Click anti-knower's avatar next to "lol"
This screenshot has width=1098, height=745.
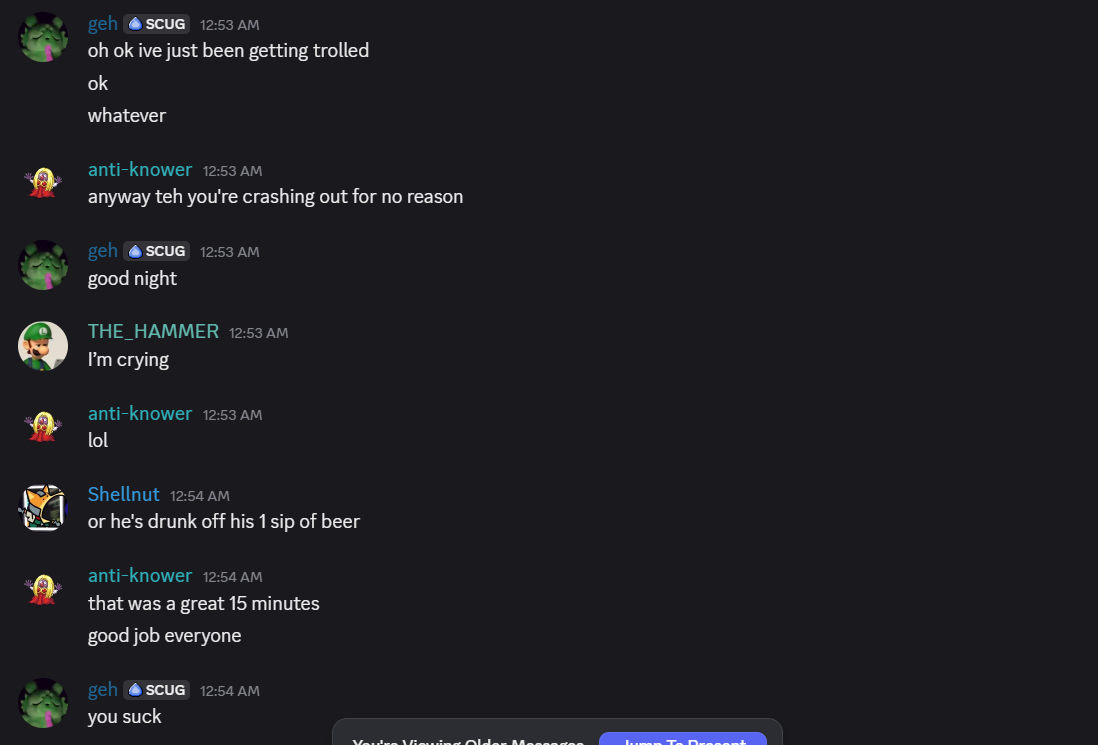click(x=43, y=427)
